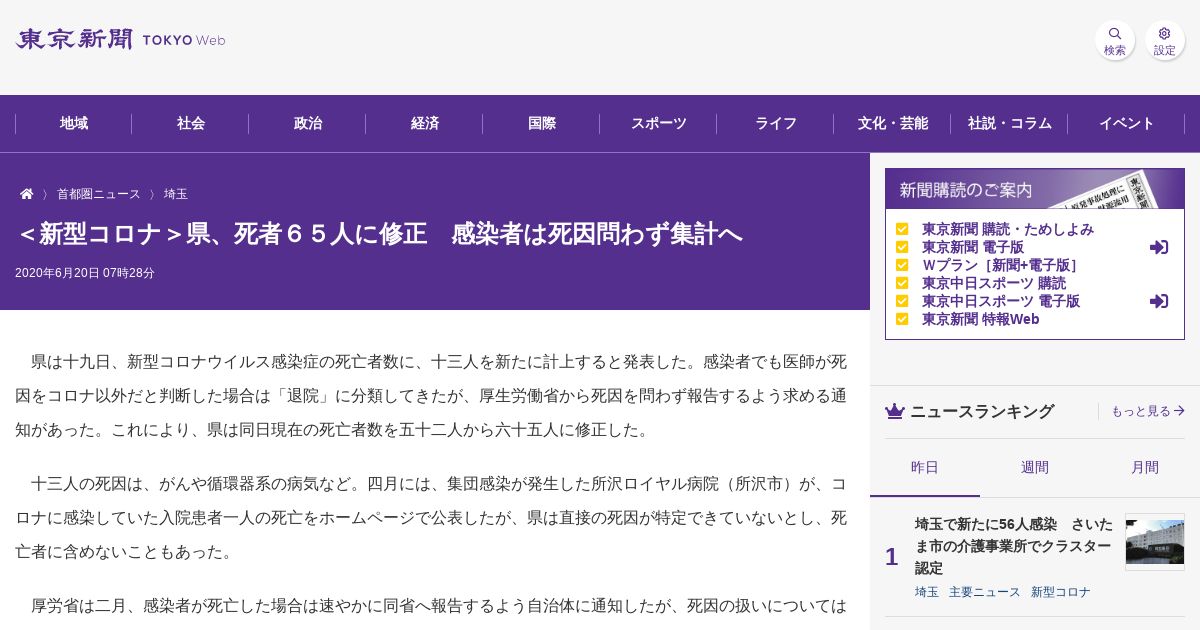
Task: Click the crown icon by ニュースランキング
Action: click(895, 411)
